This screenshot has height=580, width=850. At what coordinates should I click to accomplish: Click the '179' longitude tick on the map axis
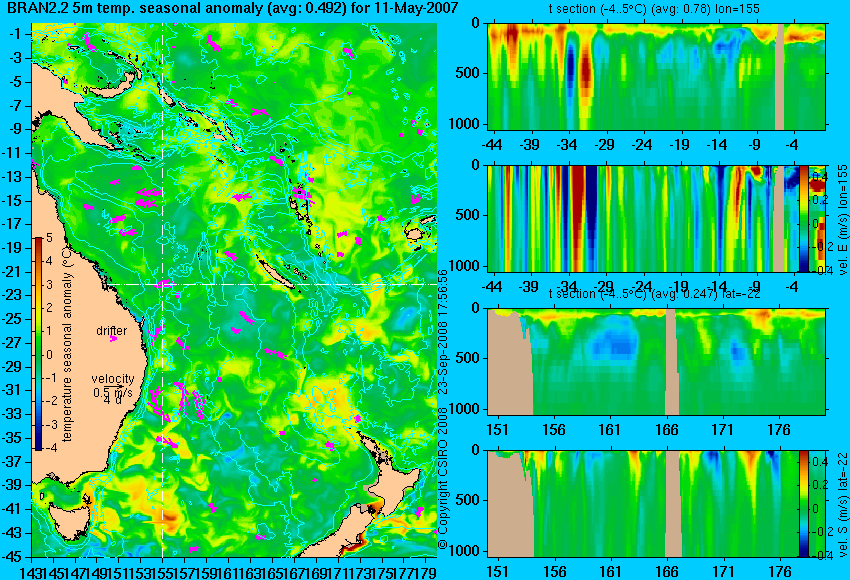(x=426, y=572)
